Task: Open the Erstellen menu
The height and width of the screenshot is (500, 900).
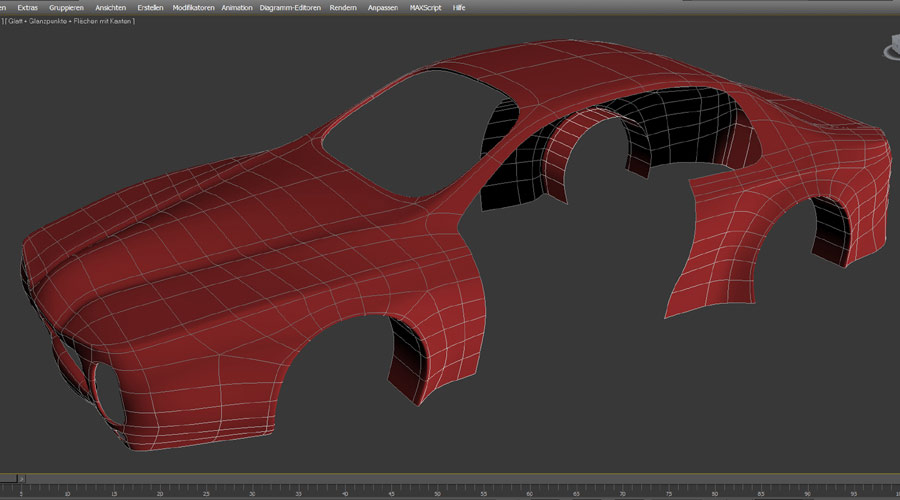Action: pyautogui.click(x=151, y=7)
